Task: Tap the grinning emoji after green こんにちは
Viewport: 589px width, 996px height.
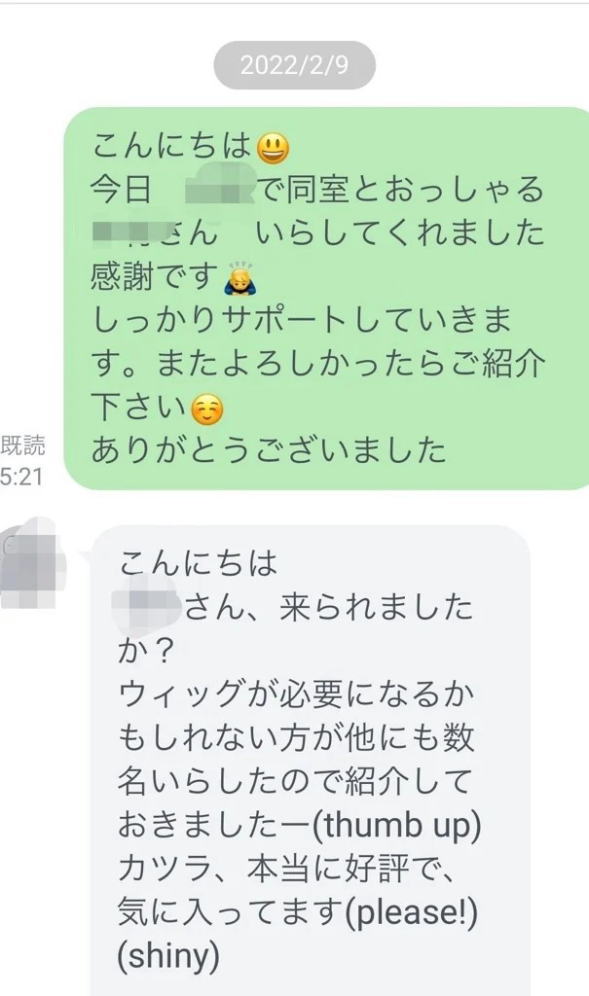Action: (273, 149)
